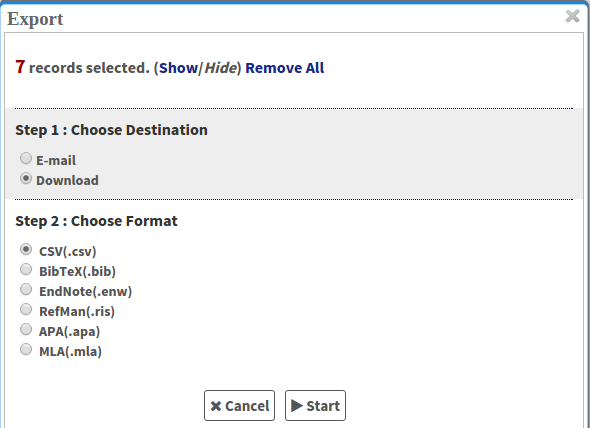Choose RefMan(.ris) format radio button
590x428 pixels.
tap(26, 309)
